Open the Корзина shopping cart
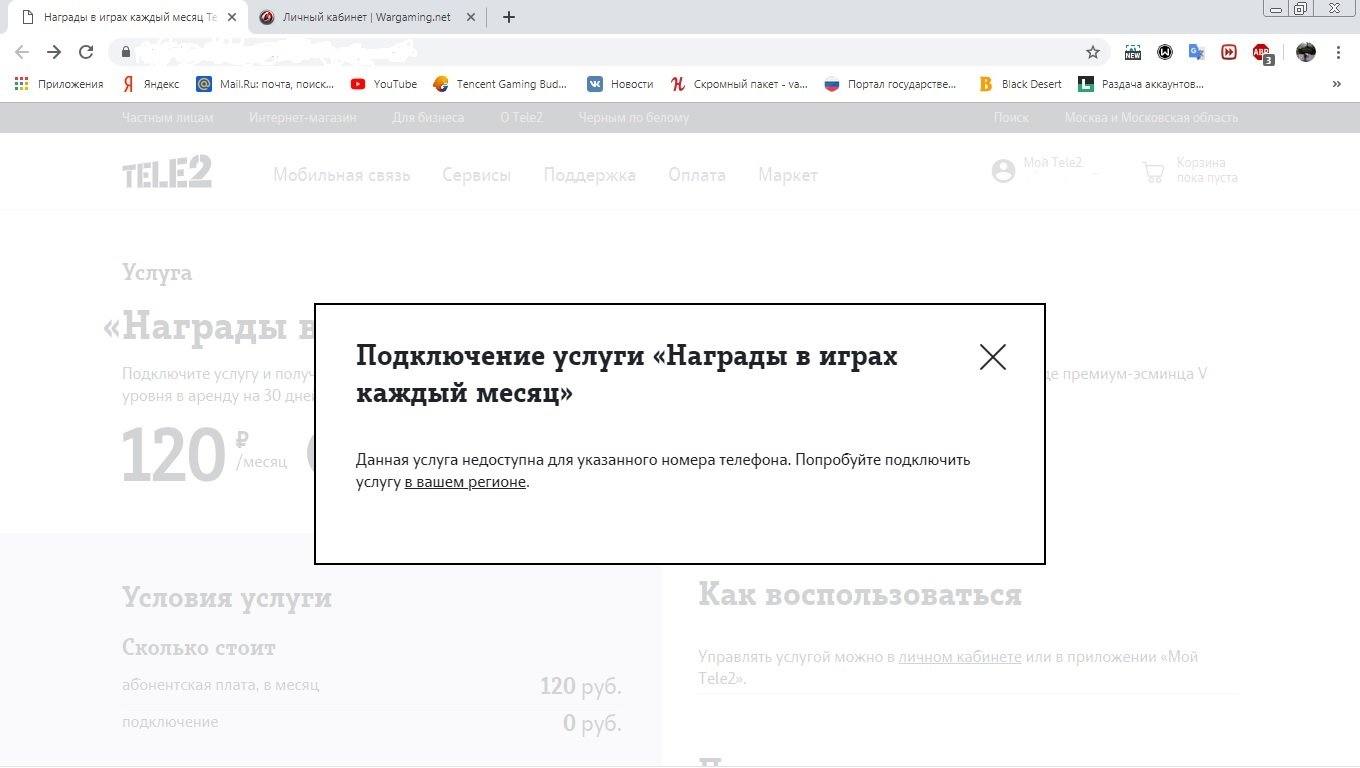The height and width of the screenshot is (768, 1360). click(1190, 170)
